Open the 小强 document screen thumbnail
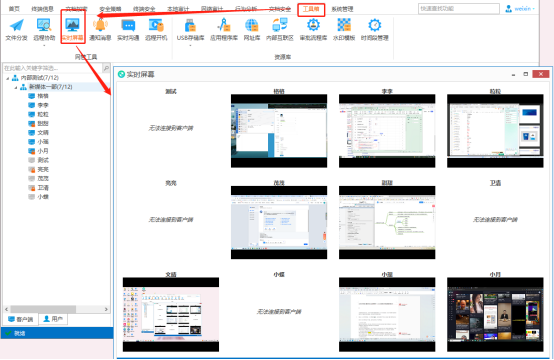This screenshot has height=360, width=554. [387, 314]
